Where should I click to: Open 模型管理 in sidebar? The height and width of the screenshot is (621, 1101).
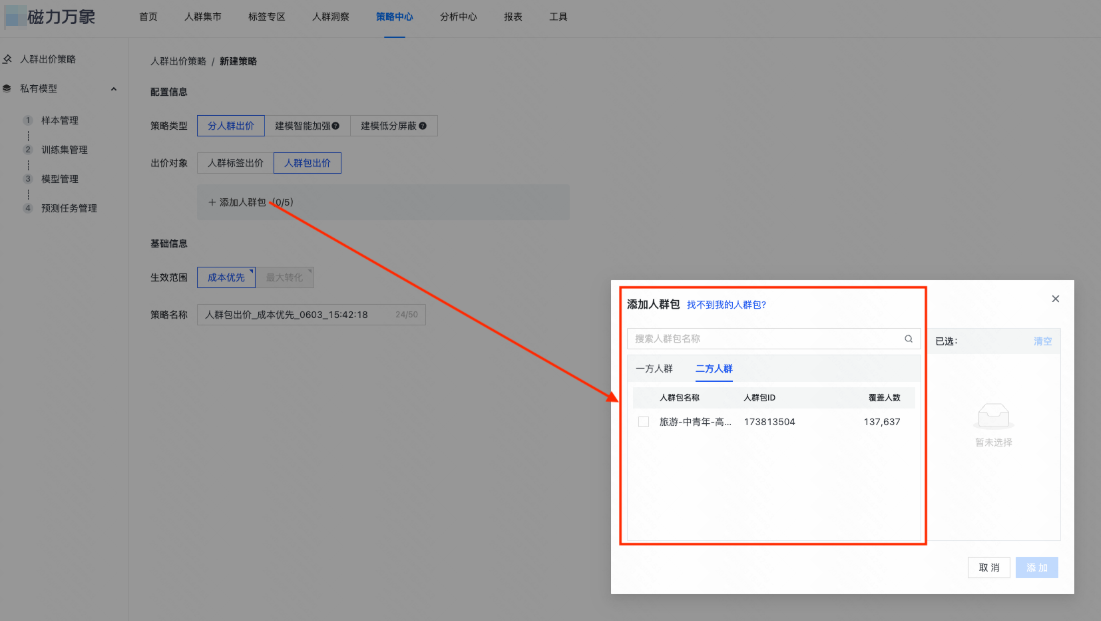click(60, 179)
